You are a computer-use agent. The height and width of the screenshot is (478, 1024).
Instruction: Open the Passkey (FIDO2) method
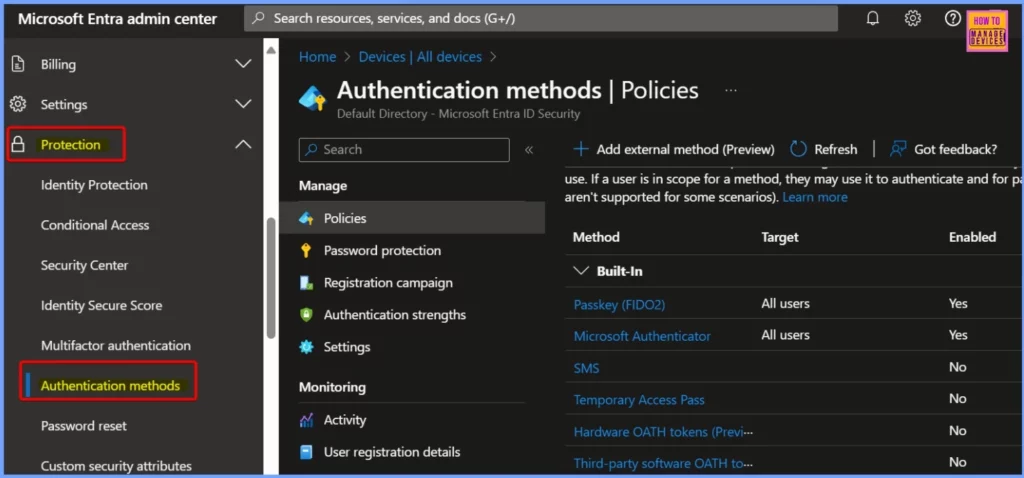619,304
